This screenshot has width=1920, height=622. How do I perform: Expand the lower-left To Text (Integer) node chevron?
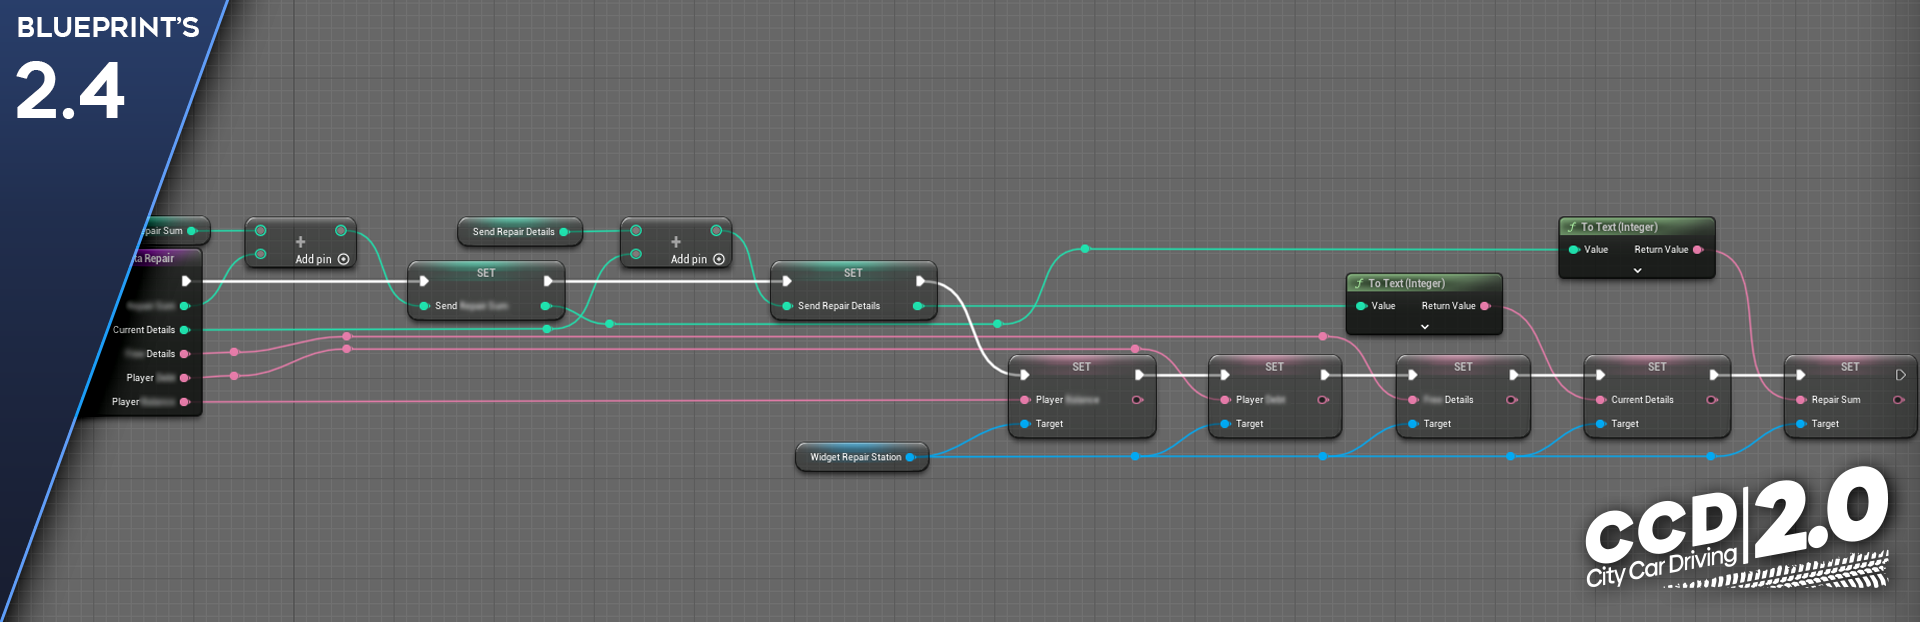pos(1424,327)
